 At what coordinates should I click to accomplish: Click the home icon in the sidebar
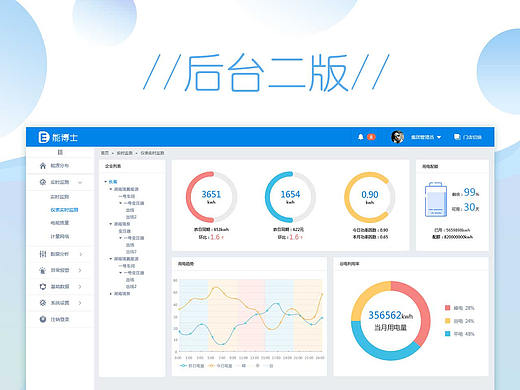[x=43, y=165]
